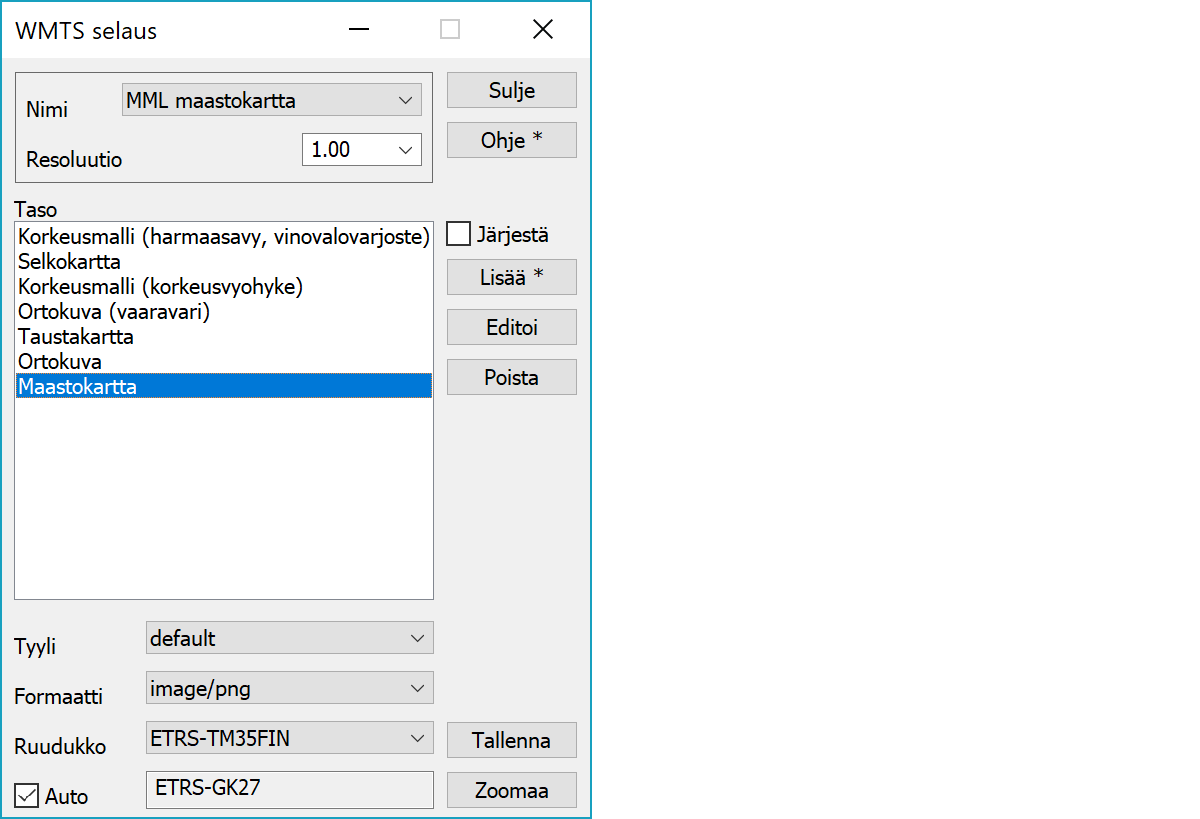Select the Selkokartta layer
This screenshot has width=1200, height=819.
tap(69, 262)
